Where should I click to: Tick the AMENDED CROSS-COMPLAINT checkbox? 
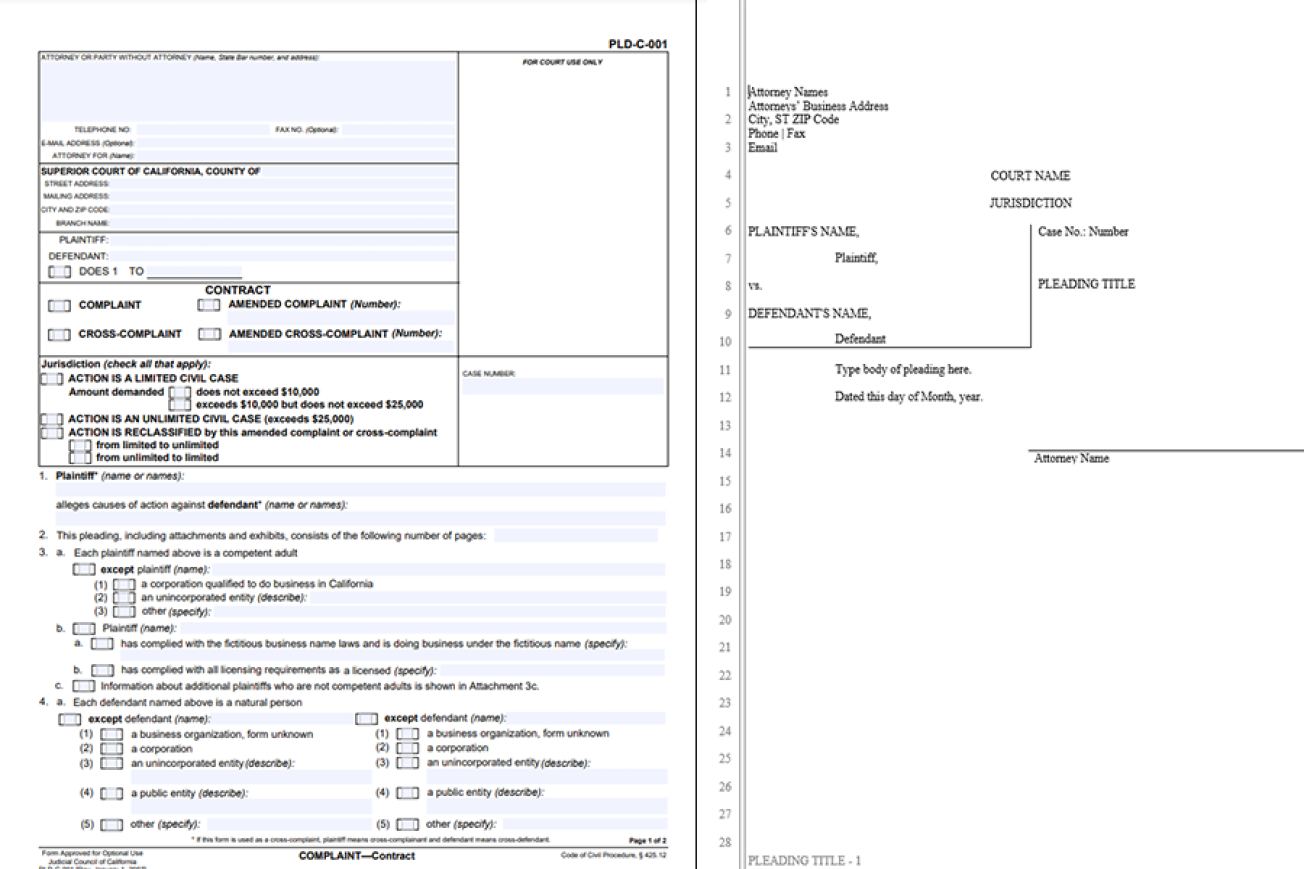pyautogui.click(x=209, y=334)
